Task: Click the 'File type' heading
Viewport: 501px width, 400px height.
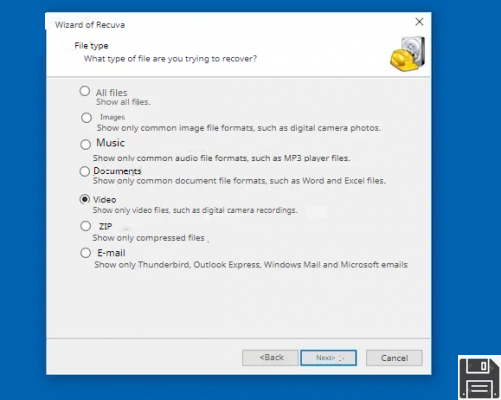Action: (91, 46)
